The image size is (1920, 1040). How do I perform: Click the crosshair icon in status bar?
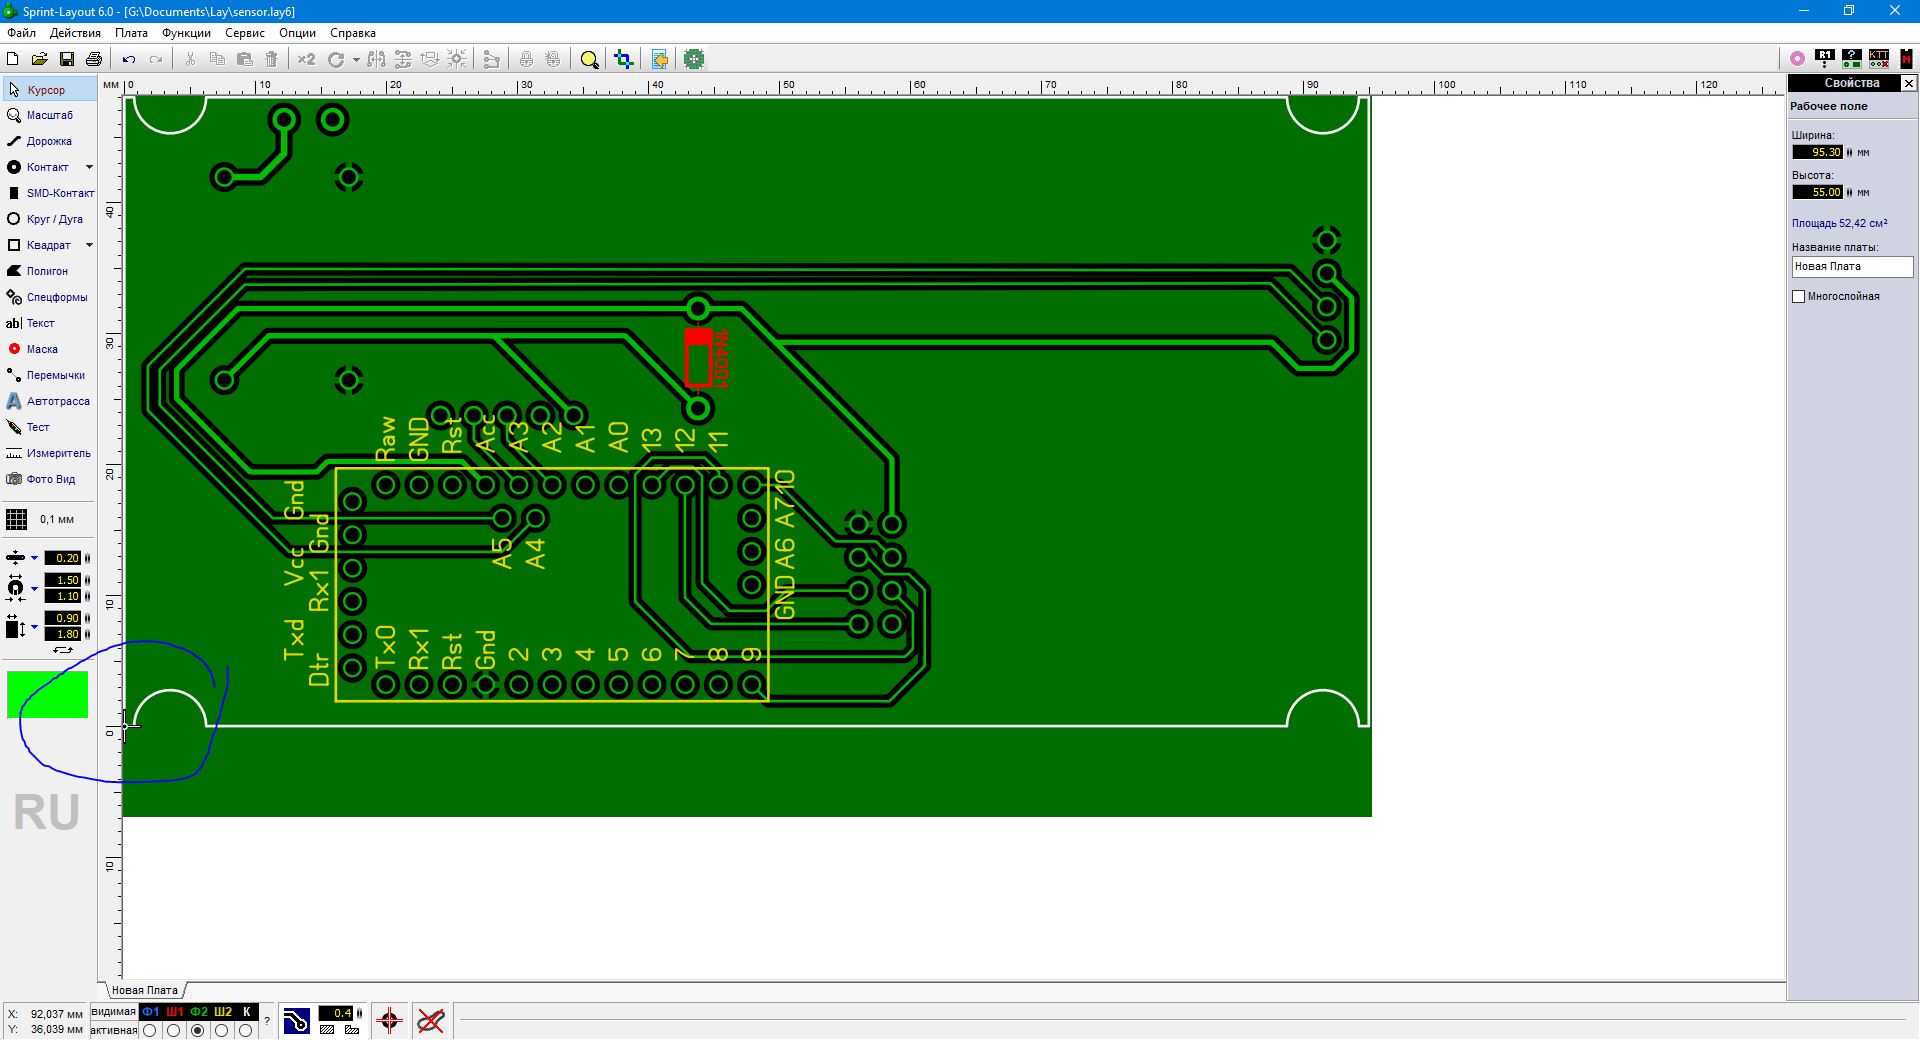(390, 1021)
